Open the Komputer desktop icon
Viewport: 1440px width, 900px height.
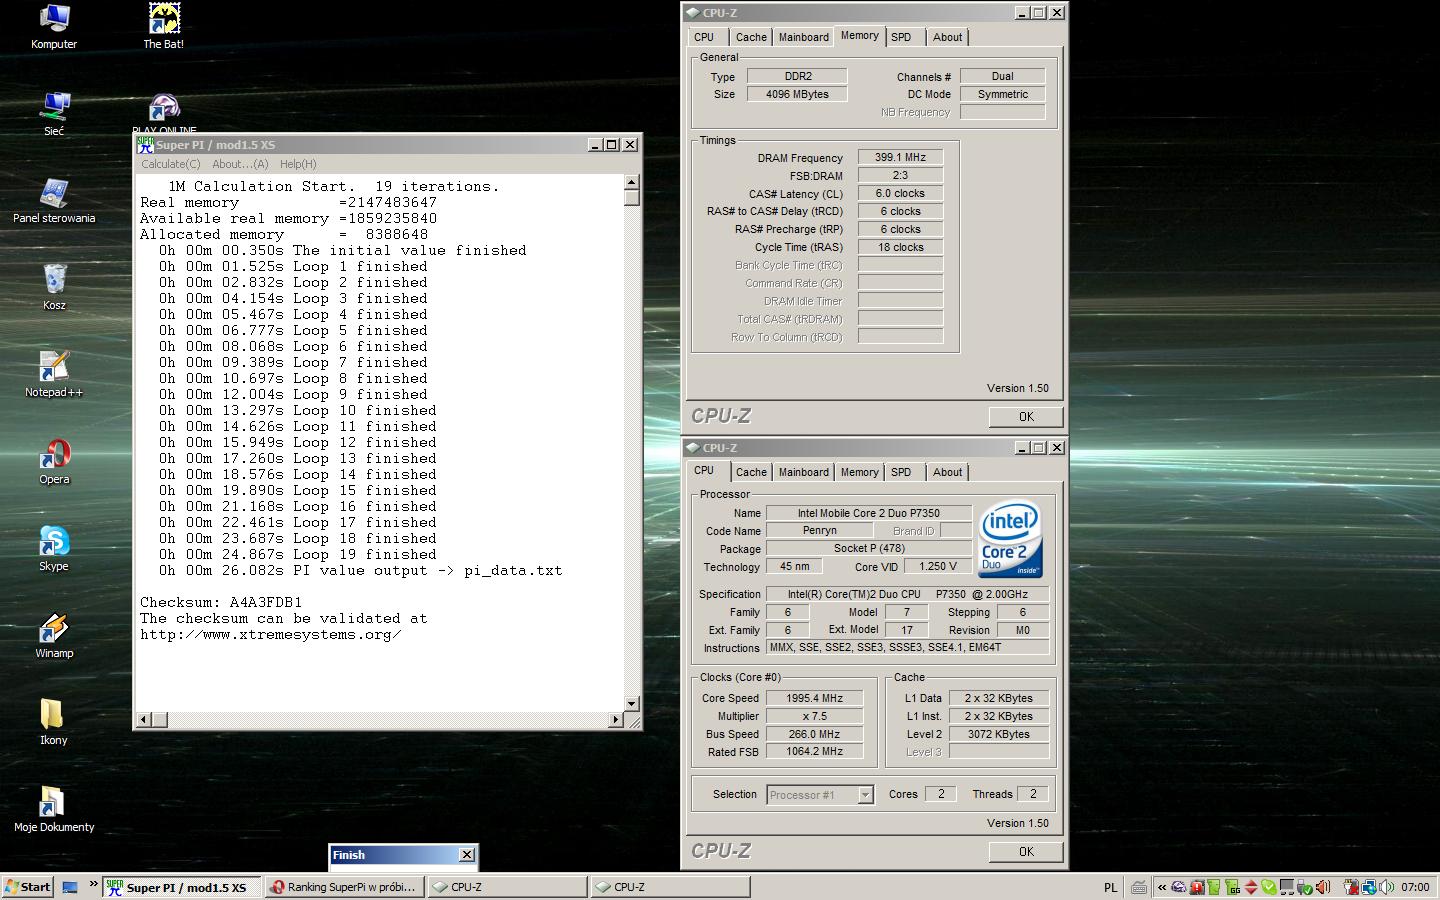[x=54, y=19]
